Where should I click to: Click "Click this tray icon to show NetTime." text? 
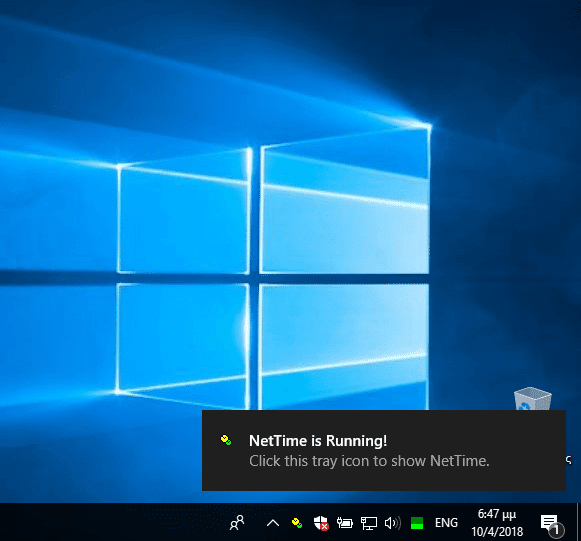(x=369, y=461)
